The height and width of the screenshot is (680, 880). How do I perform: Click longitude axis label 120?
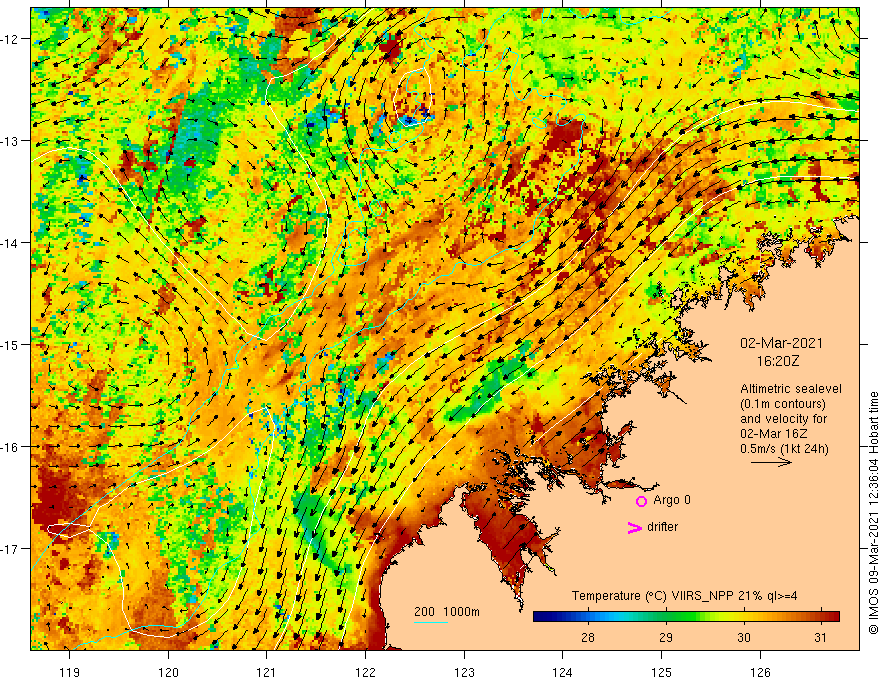168,672
